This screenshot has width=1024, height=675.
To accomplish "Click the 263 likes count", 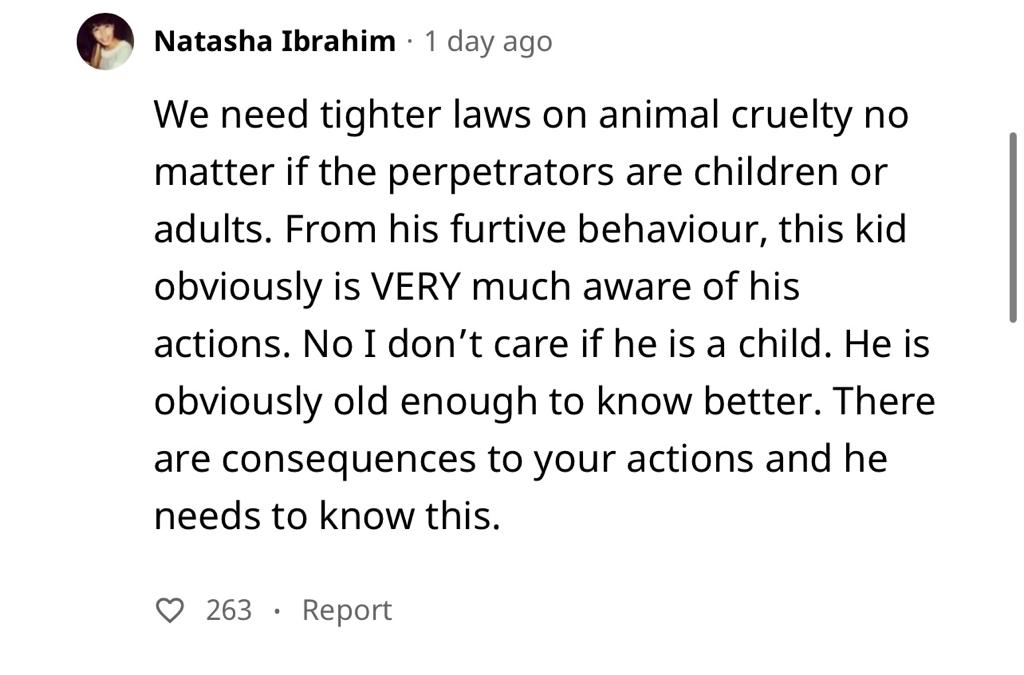I will click(x=229, y=610).
